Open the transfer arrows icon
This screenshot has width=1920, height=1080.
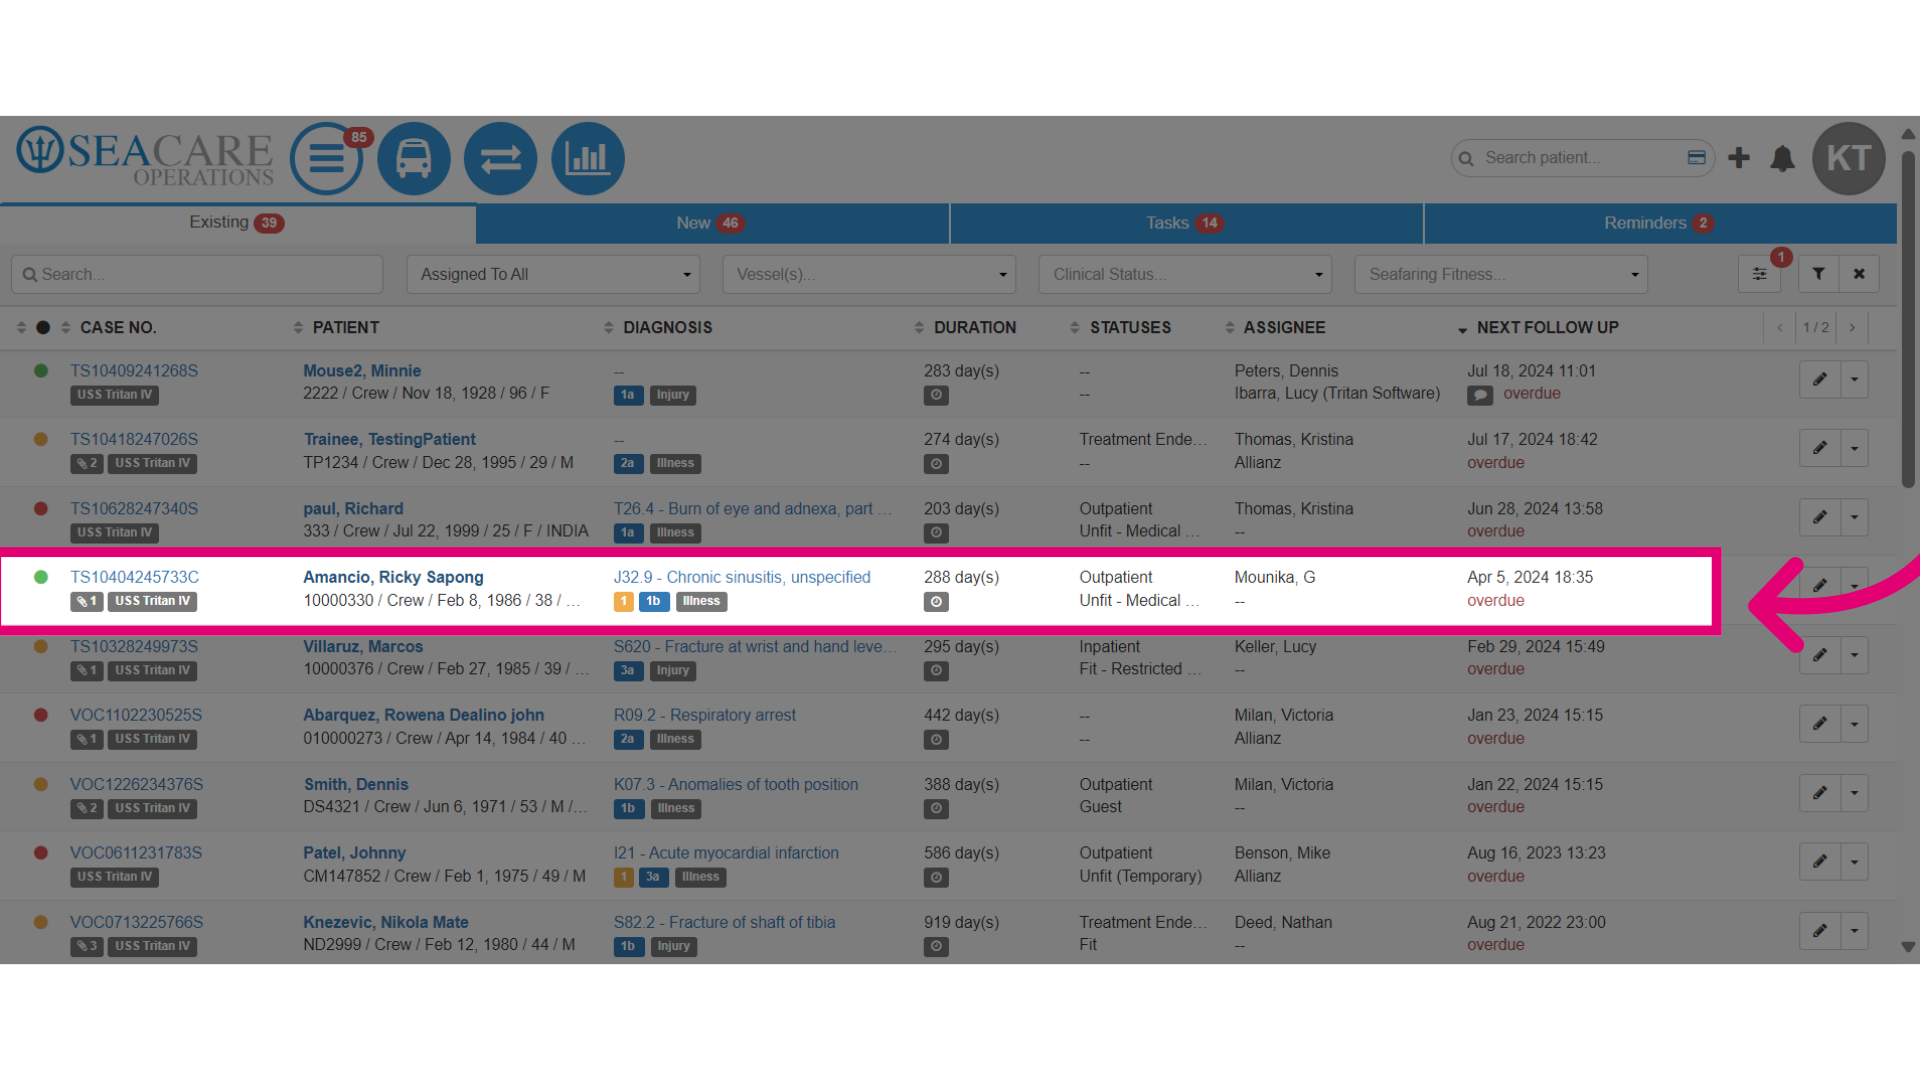pyautogui.click(x=500, y=158)
